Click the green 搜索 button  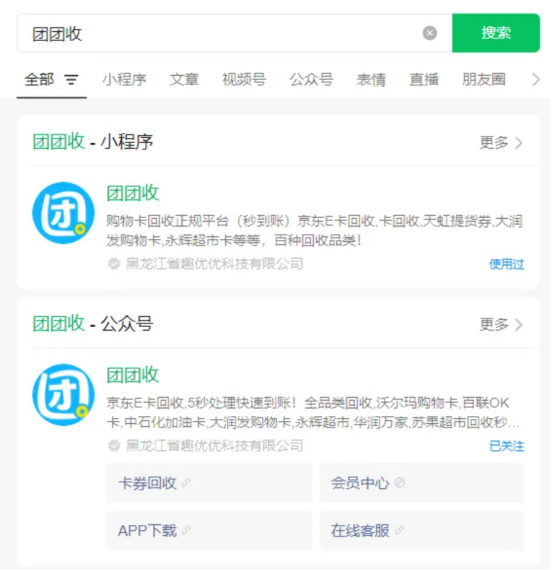point(496,33)
